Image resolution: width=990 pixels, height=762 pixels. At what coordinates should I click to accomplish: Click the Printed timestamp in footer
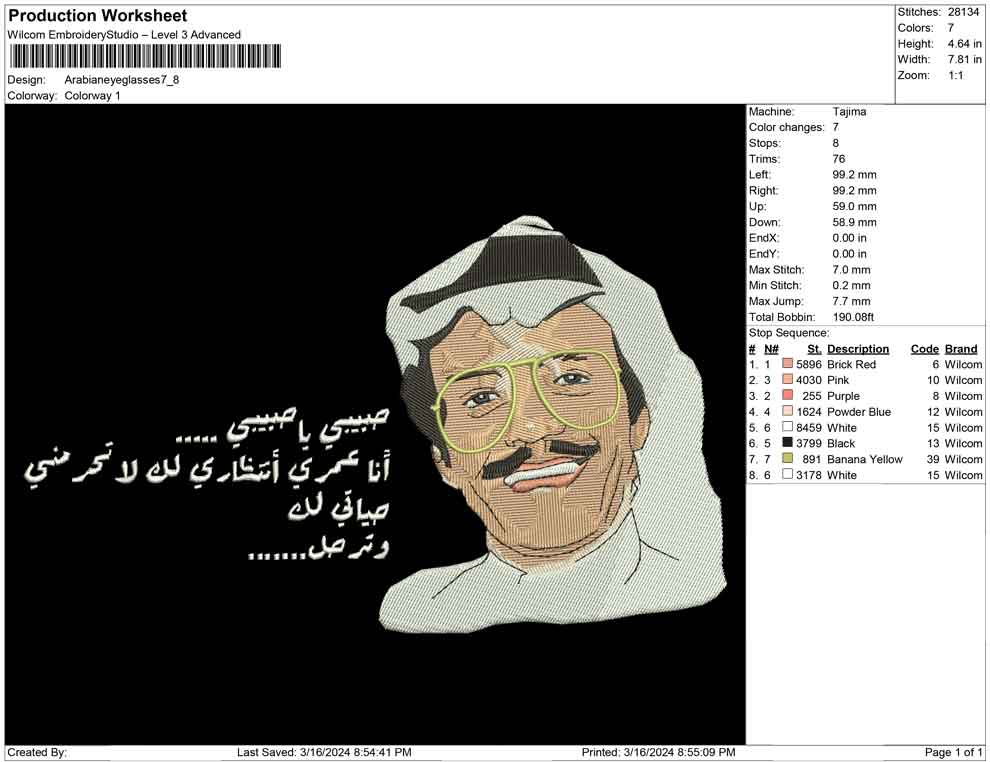coord(659,752)
